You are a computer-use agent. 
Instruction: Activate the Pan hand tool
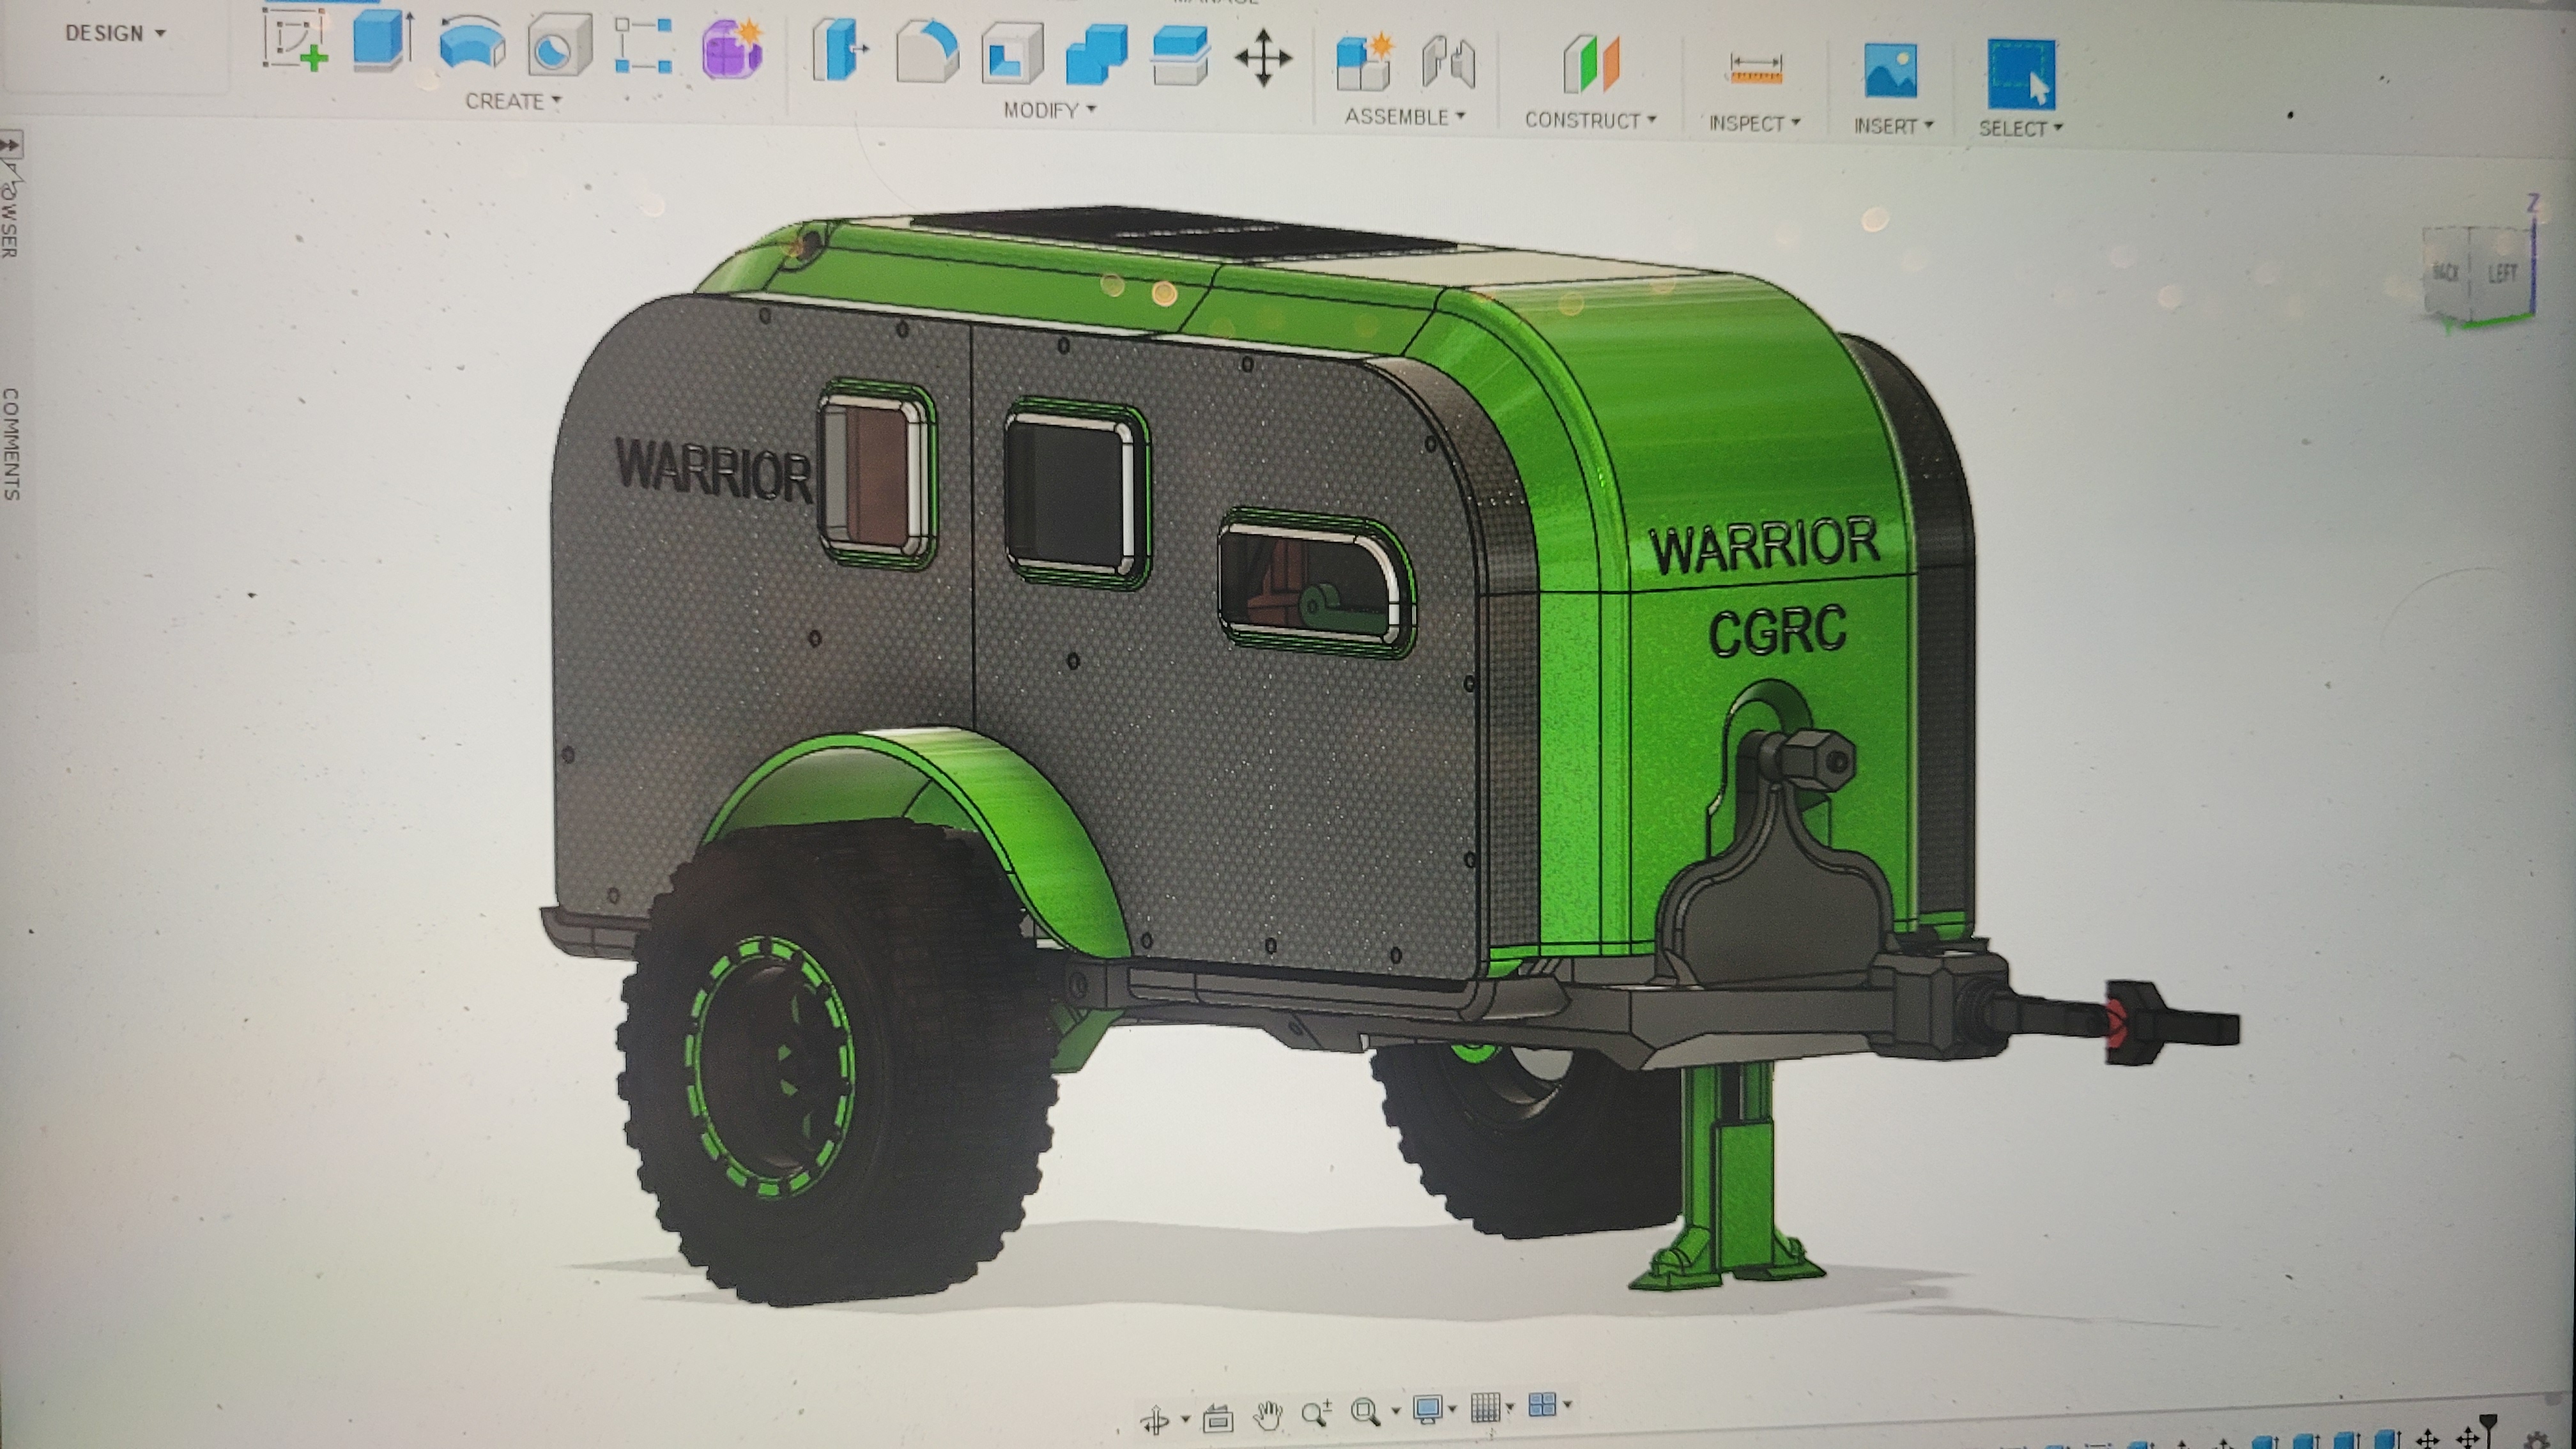click(1268, 1414)
